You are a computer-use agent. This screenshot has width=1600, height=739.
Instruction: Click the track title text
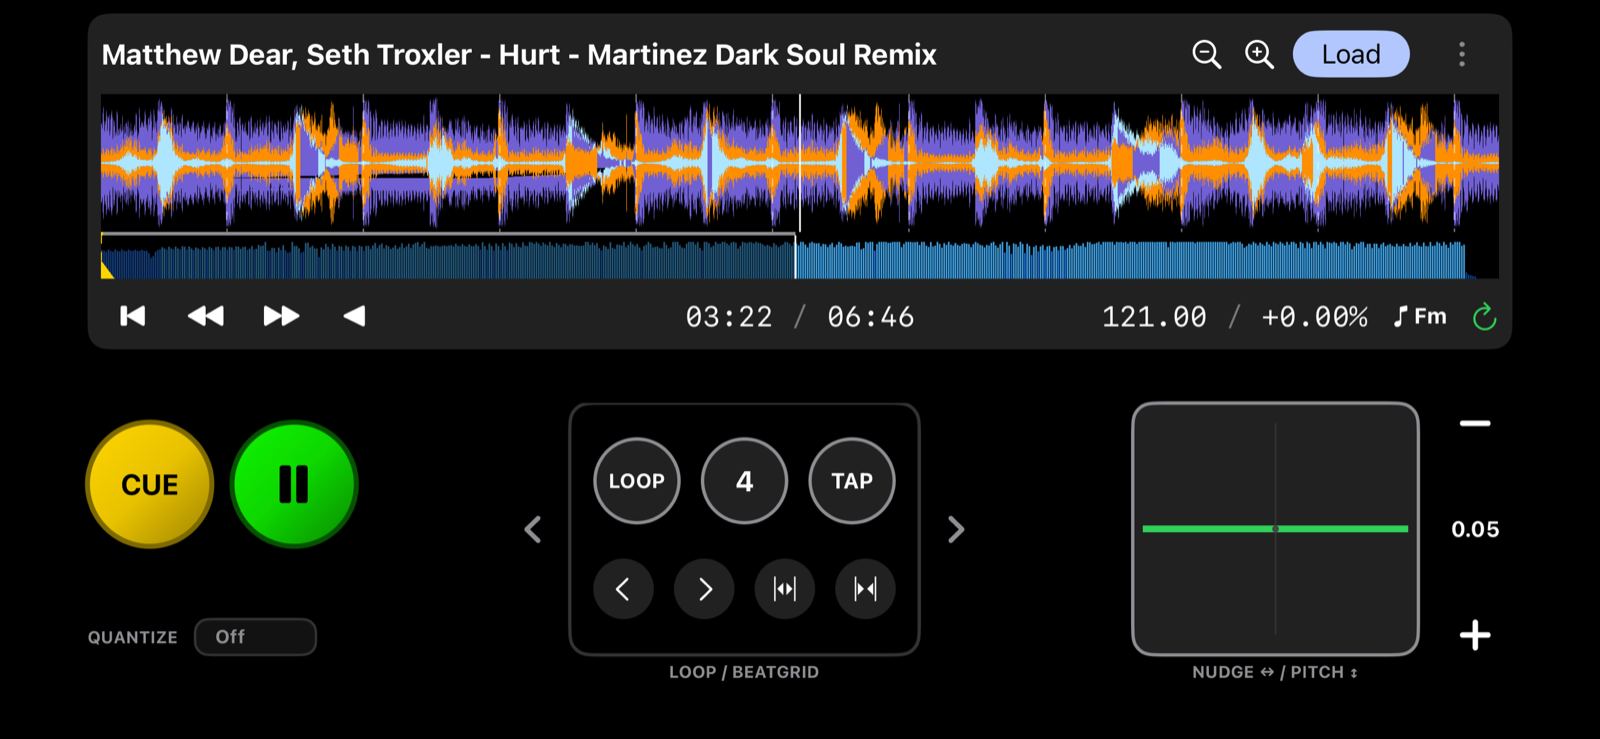tap(519, 54)
